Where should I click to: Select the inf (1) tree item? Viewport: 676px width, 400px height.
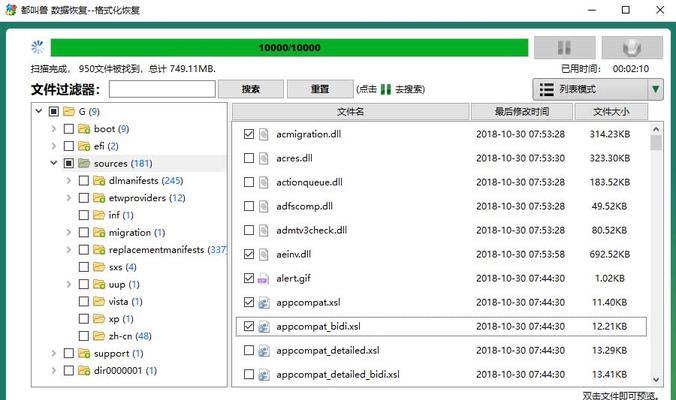coord(121,215)
